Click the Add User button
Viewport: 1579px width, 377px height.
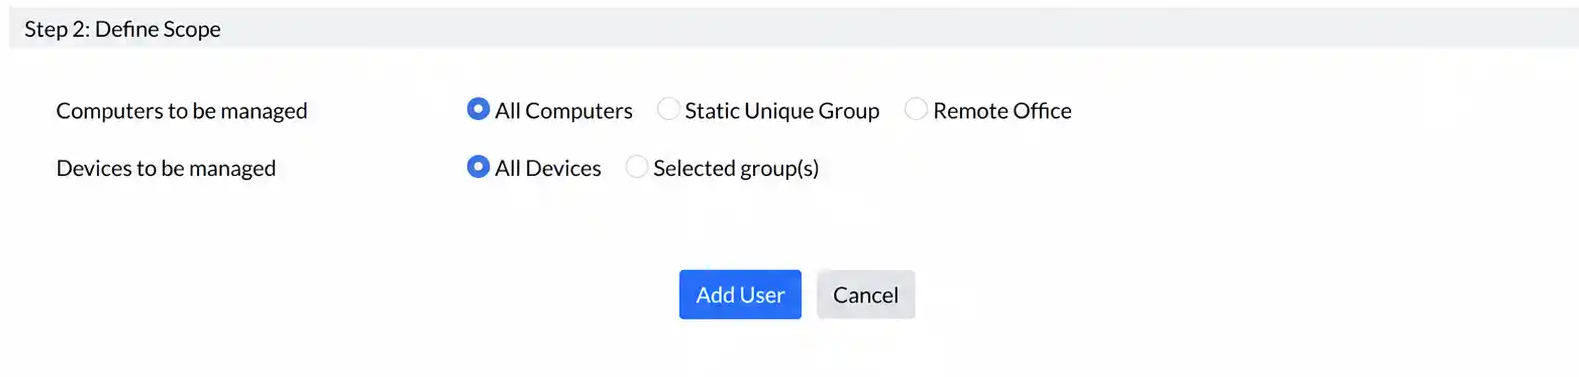click(x=740, y=295)
